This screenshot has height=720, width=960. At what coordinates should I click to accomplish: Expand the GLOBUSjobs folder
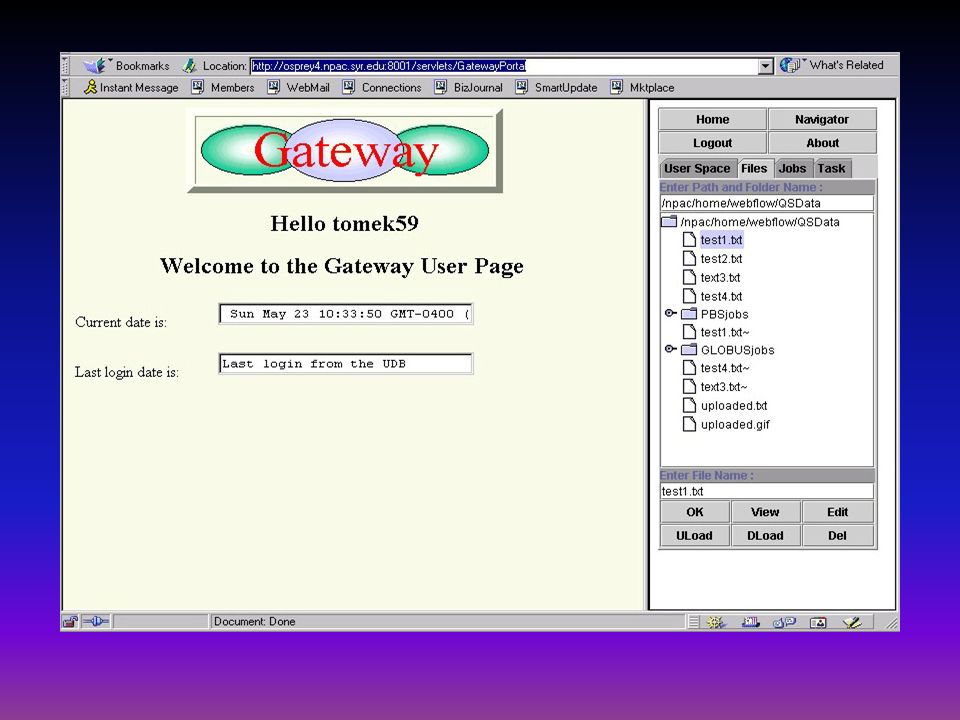670,349
